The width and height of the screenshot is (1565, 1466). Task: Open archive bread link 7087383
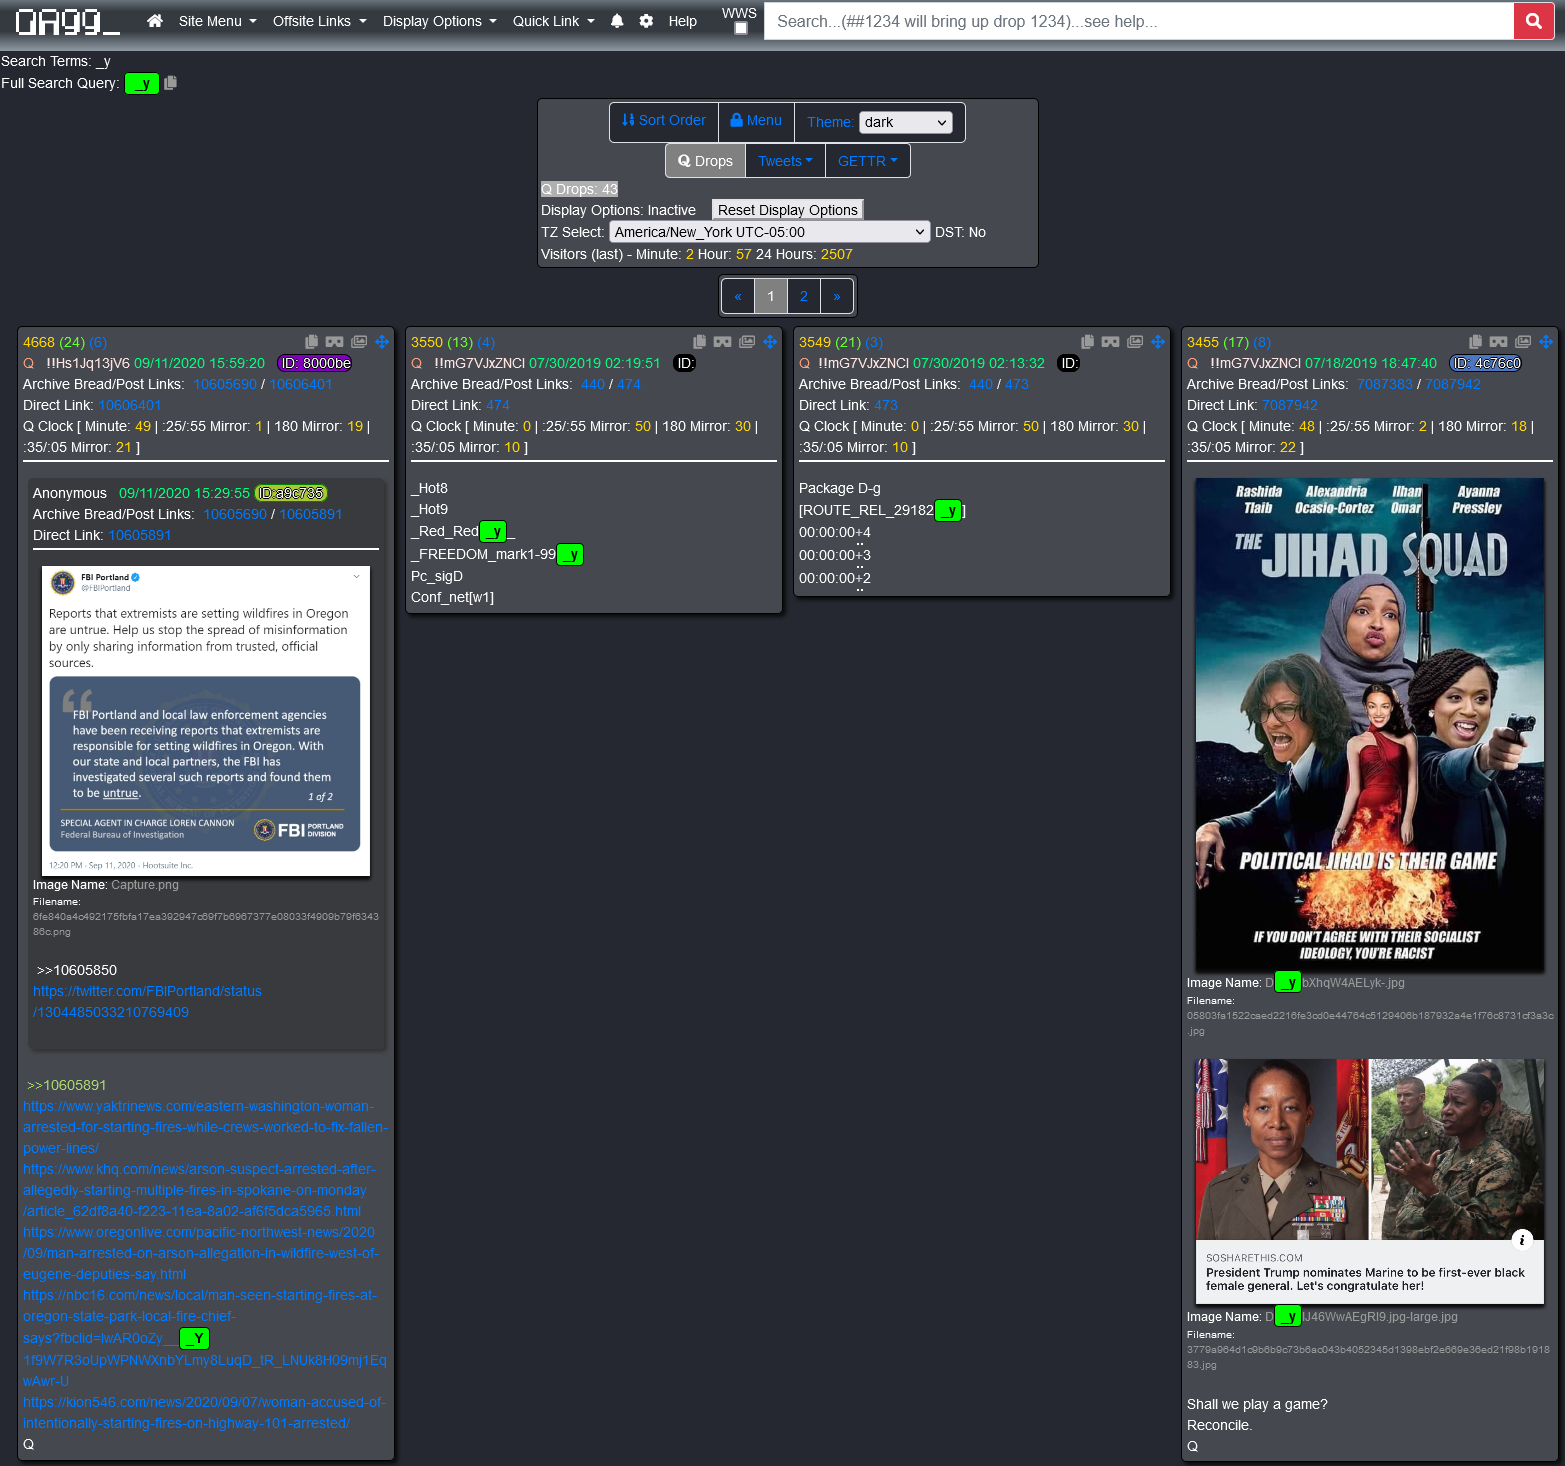pyautogui.click(x=1385, y=384)
